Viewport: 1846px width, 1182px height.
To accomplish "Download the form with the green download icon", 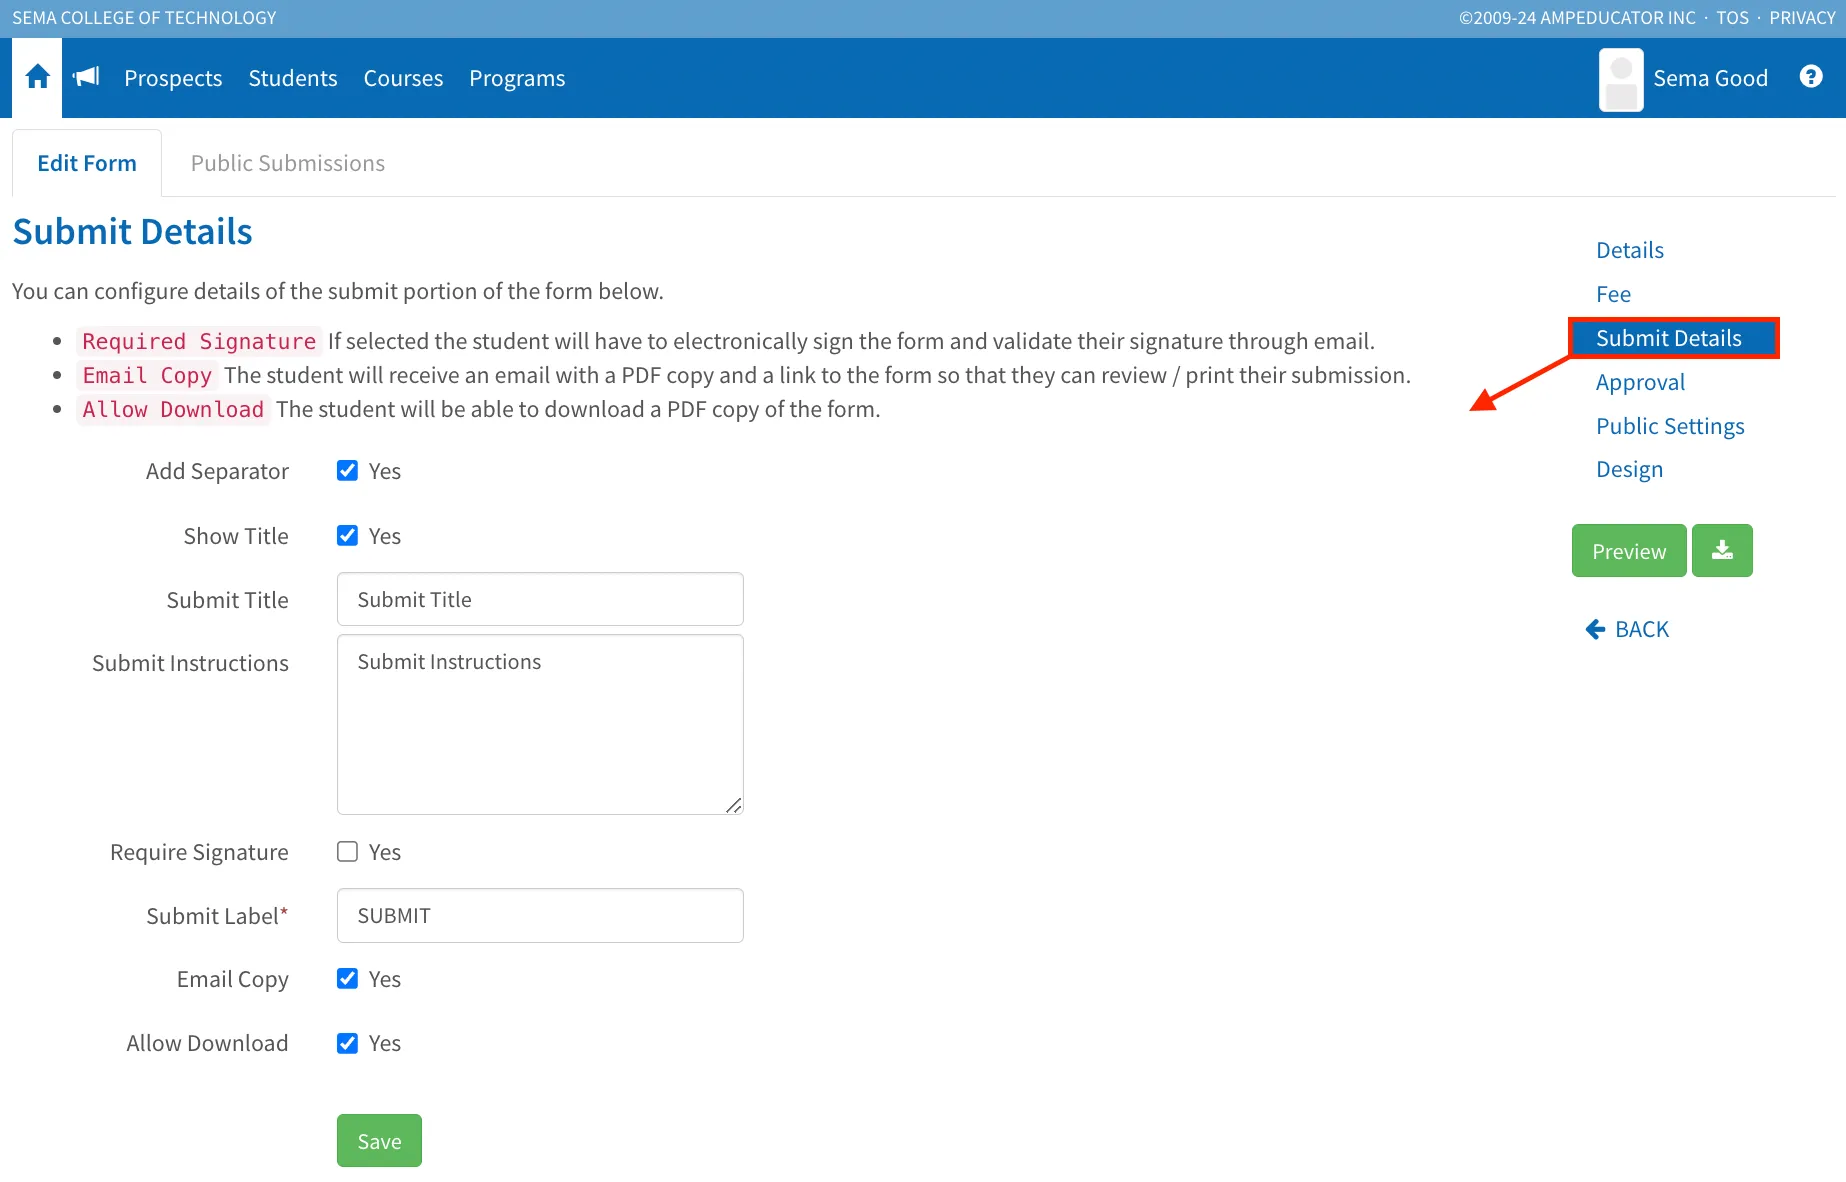I will [1722, 550].
